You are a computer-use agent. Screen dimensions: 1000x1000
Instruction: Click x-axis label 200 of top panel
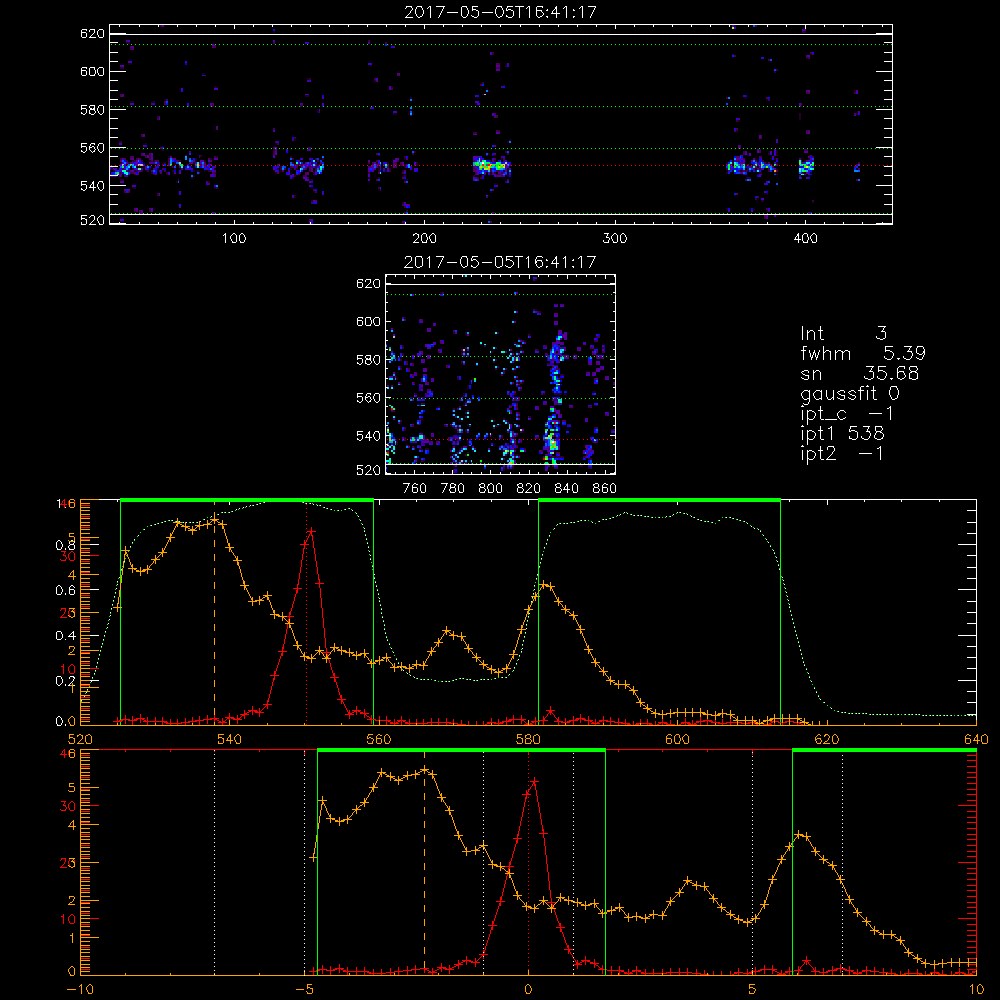(425, 239)
